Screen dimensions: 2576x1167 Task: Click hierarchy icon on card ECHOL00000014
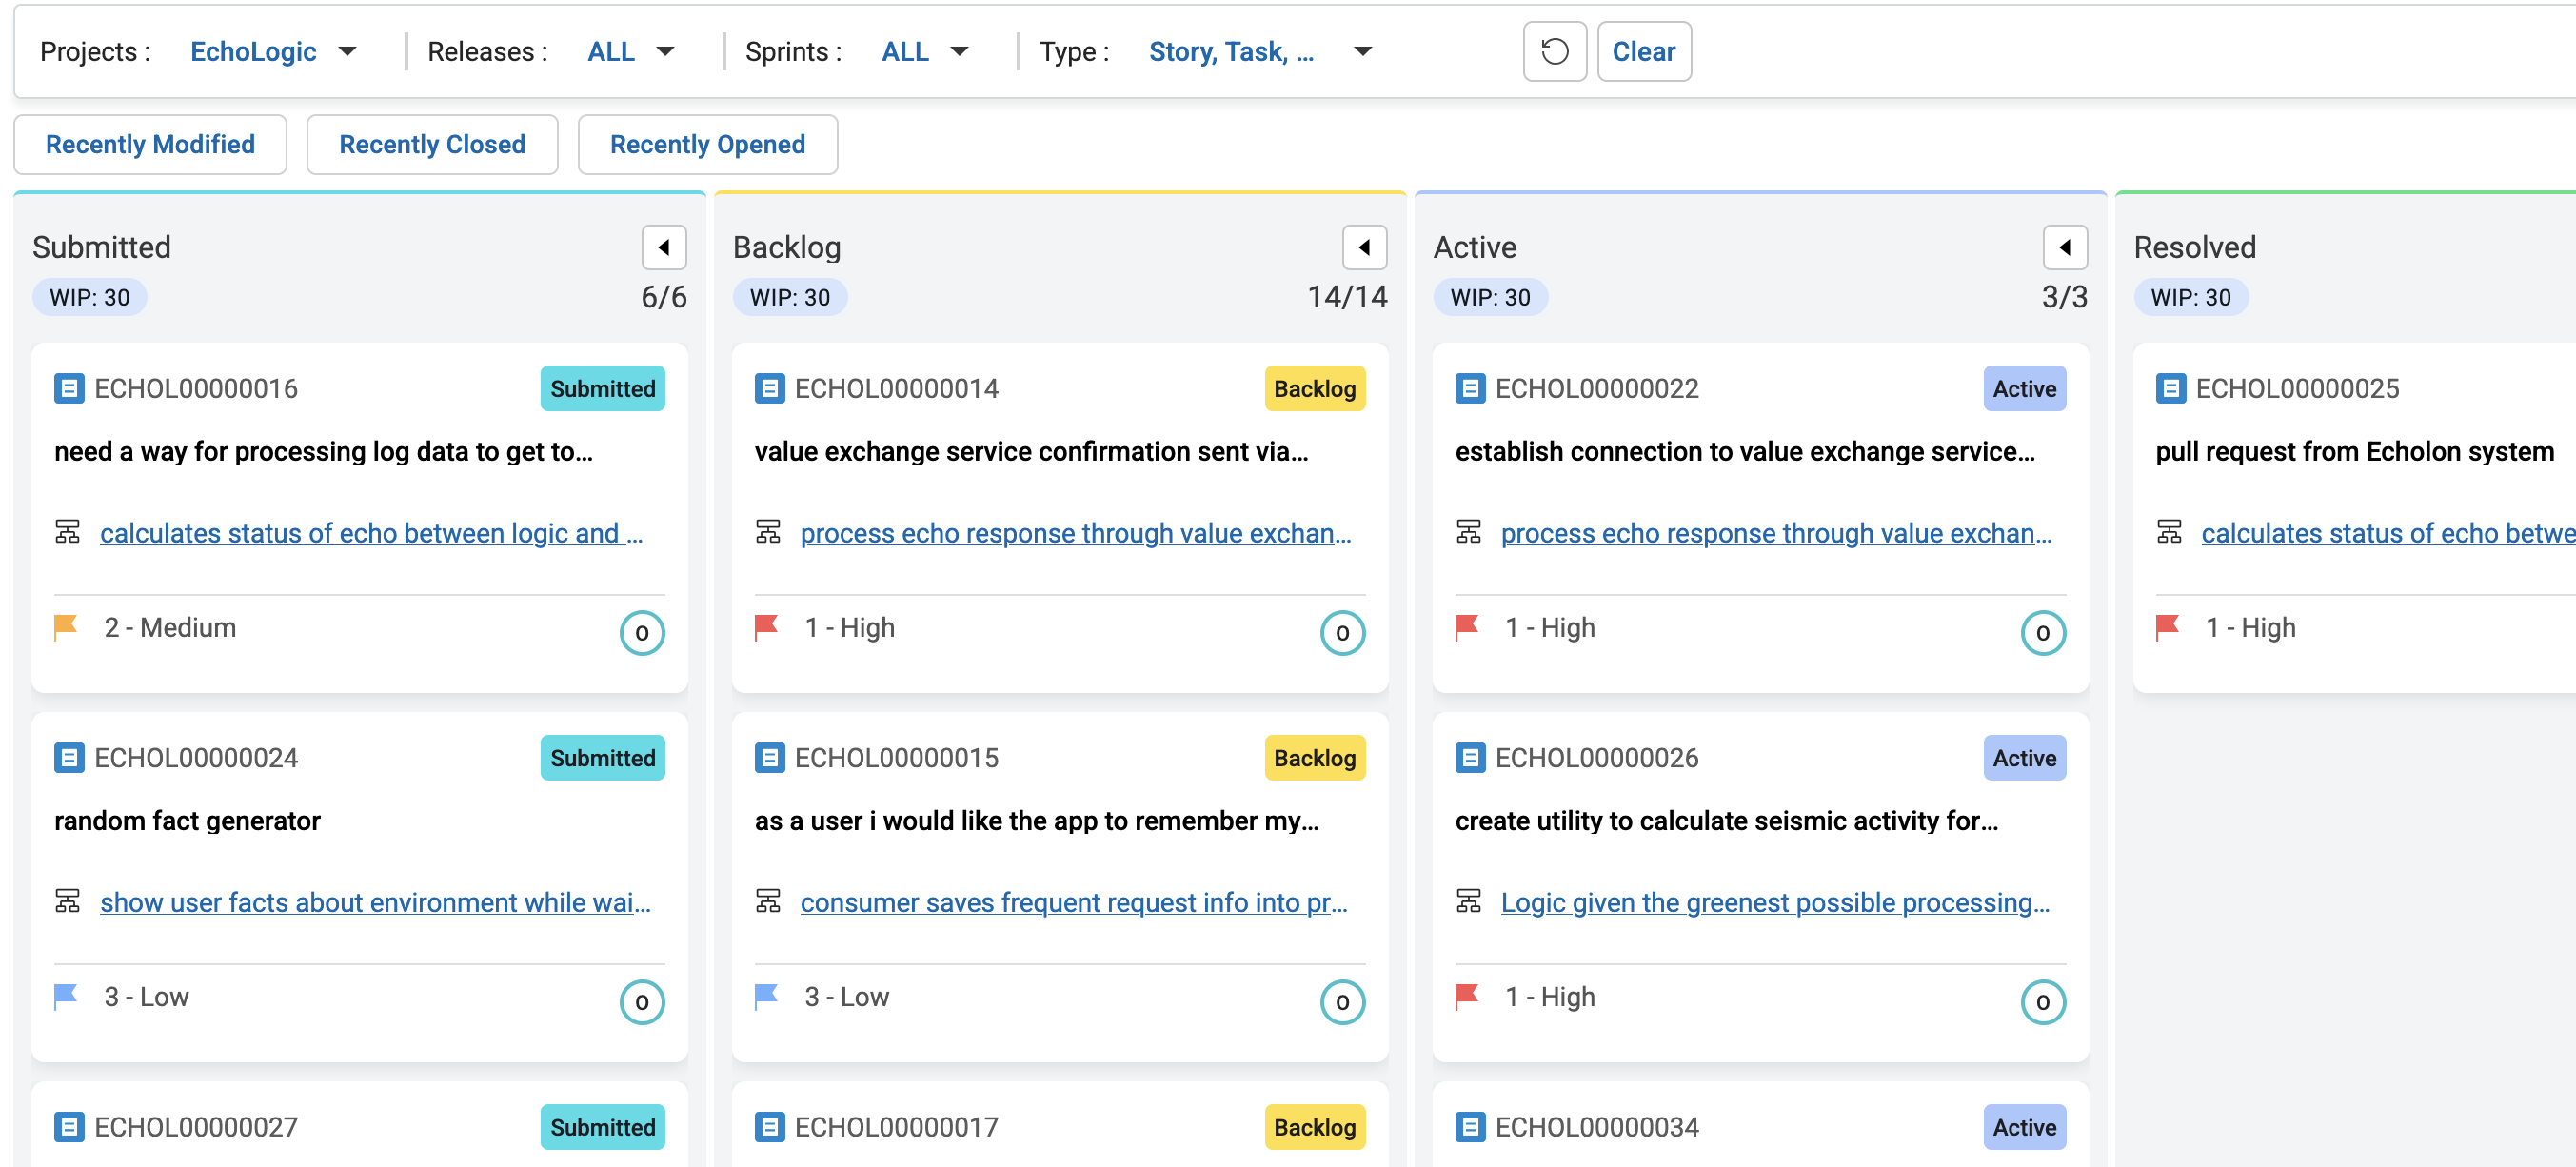tap(768, 532)
